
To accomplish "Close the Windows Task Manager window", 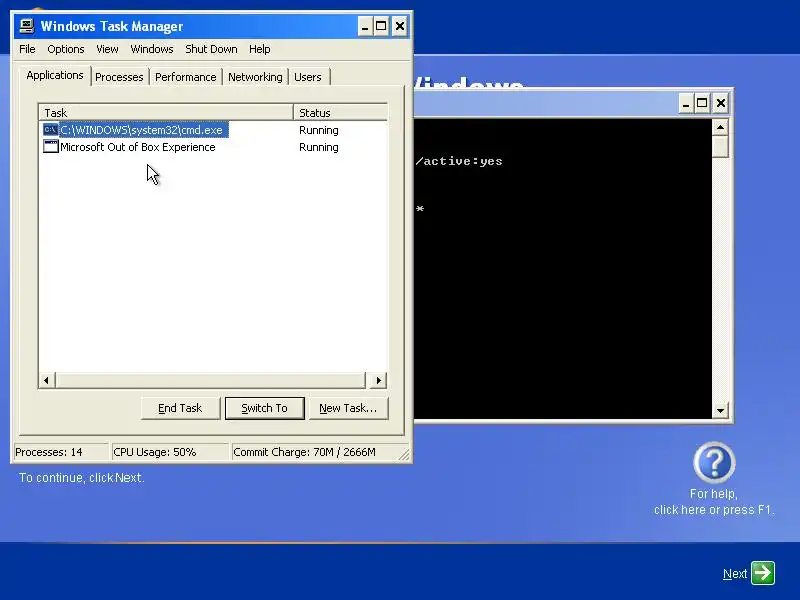I will click(400, 26).
